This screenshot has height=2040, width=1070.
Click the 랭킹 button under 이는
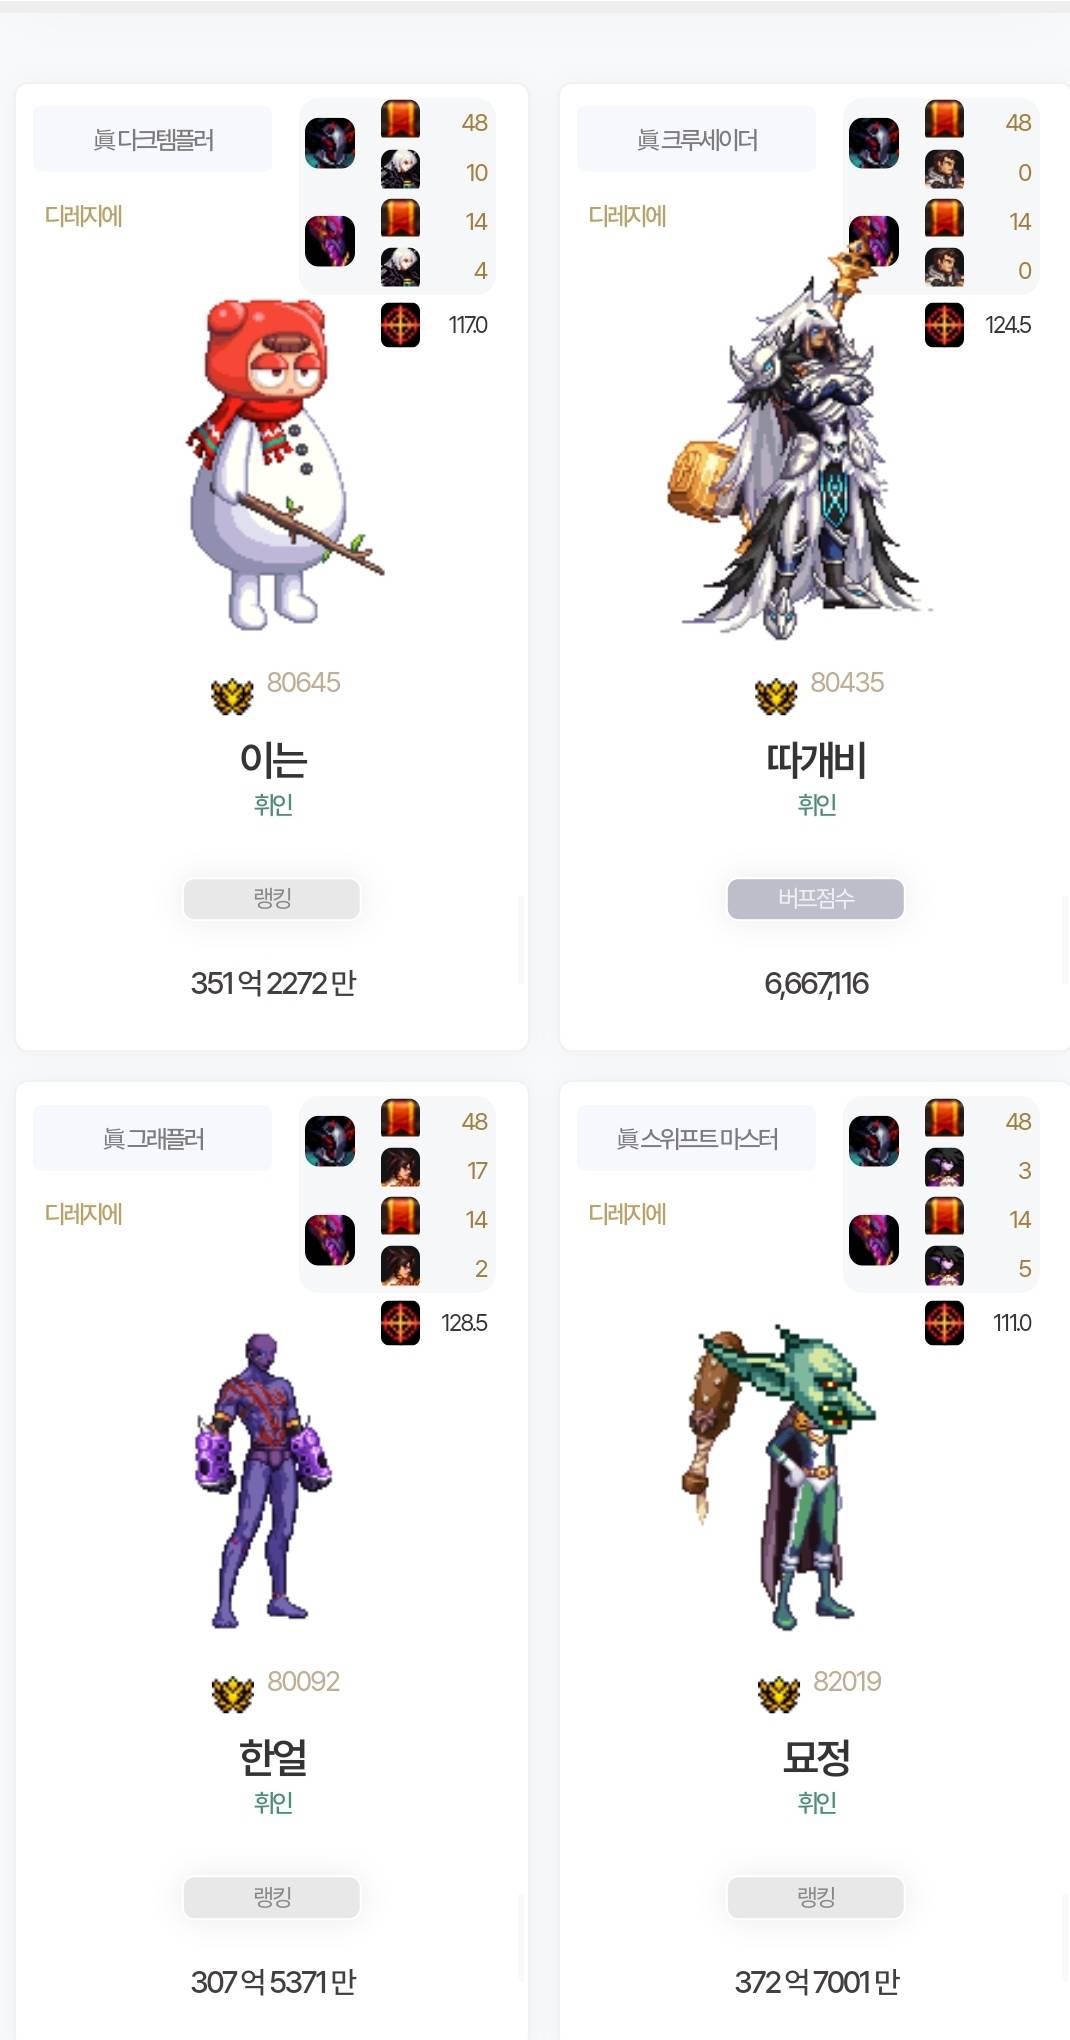[x=272, y=898]
